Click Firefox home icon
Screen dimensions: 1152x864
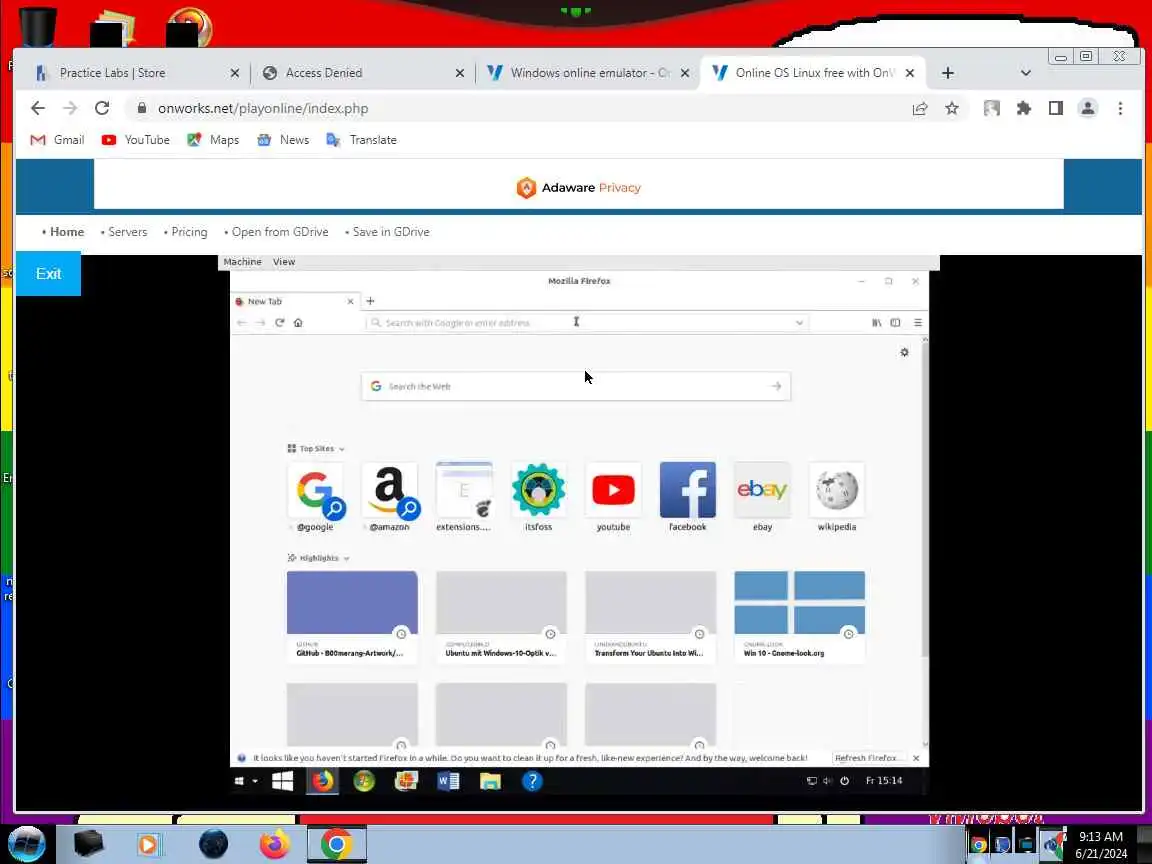[298, 323]
